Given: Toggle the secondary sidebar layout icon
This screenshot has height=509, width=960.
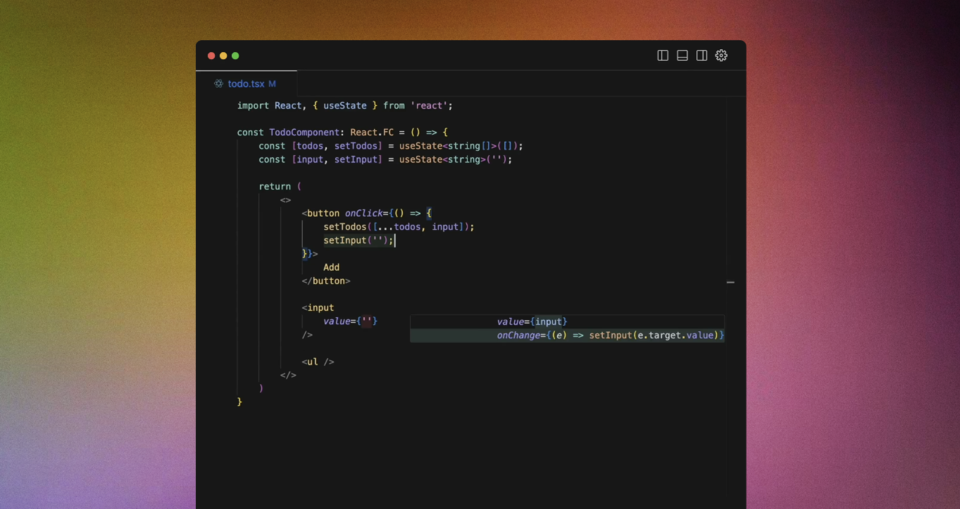Looking at the screenshot, I should click(702, 56).
